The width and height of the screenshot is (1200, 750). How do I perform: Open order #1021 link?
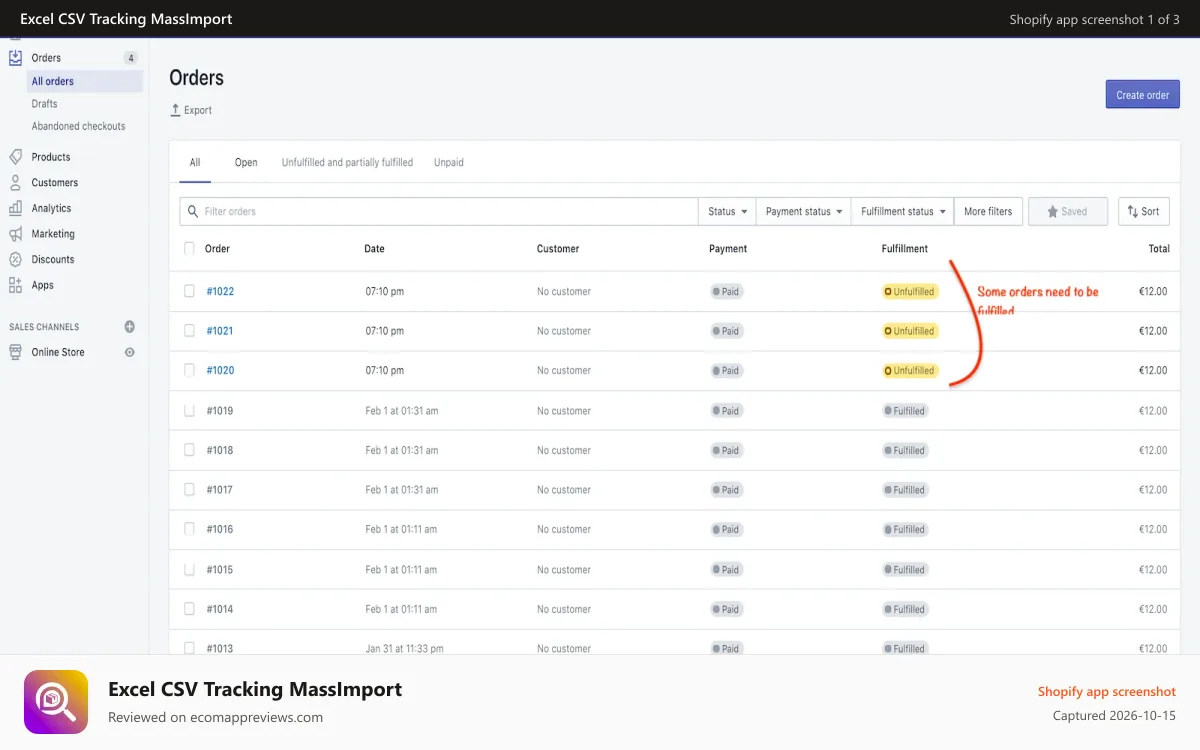pos(220,331)
